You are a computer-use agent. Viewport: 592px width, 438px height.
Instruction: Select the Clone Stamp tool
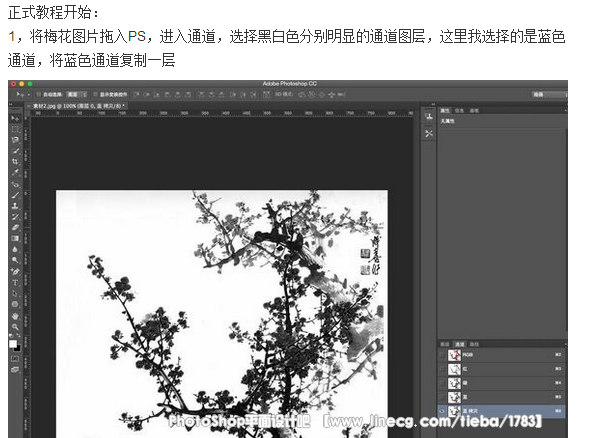[x=15, y=206]
